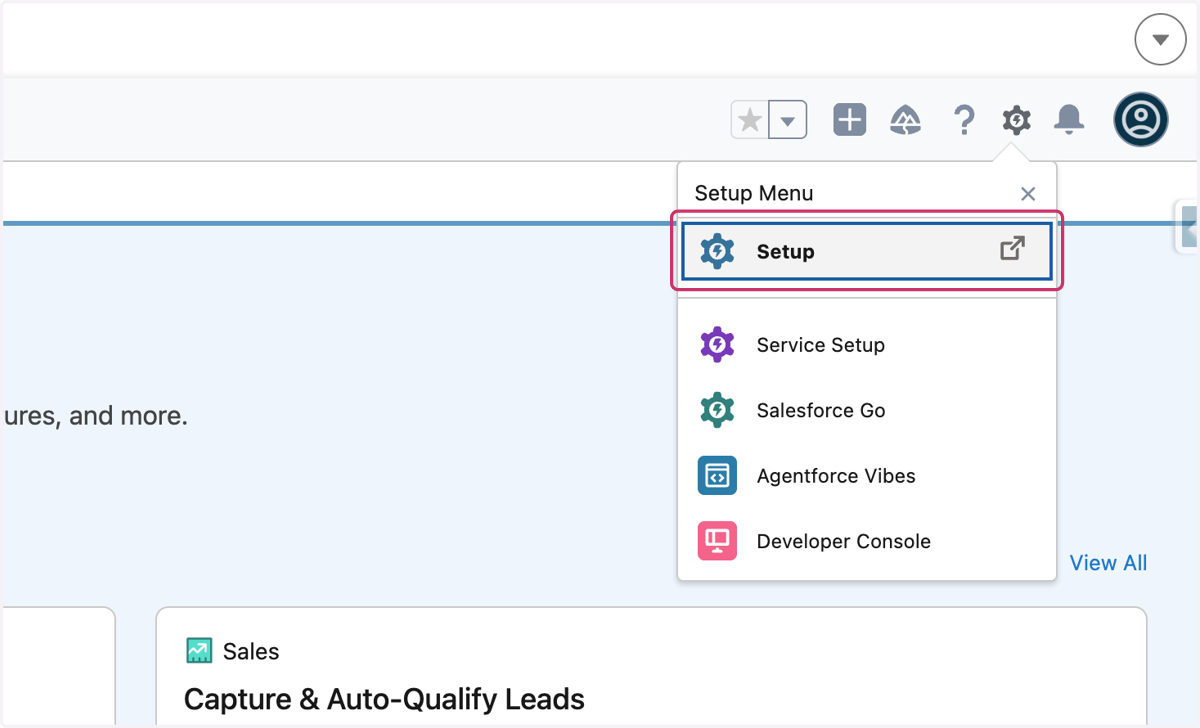Close the Setup Menu with X
The height and width of the screenshot is (728, 1200).
pyautogui.click(x=1028, y=194)
